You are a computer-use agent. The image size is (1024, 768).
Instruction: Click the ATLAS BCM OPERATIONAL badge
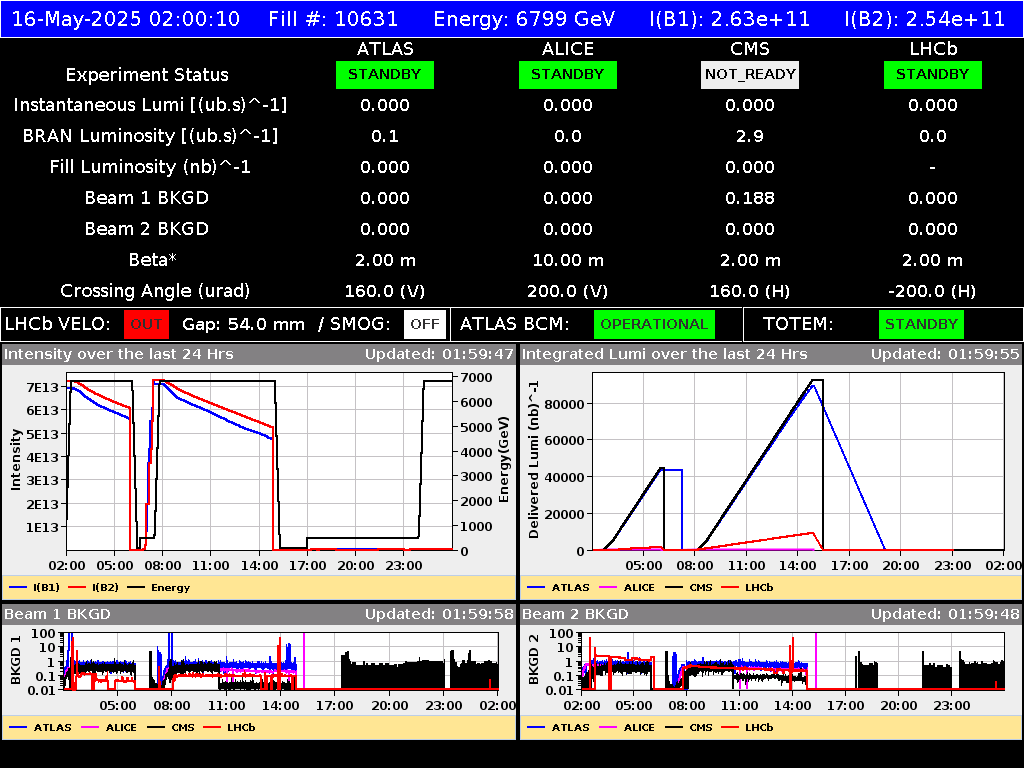[x=654, y=324]
